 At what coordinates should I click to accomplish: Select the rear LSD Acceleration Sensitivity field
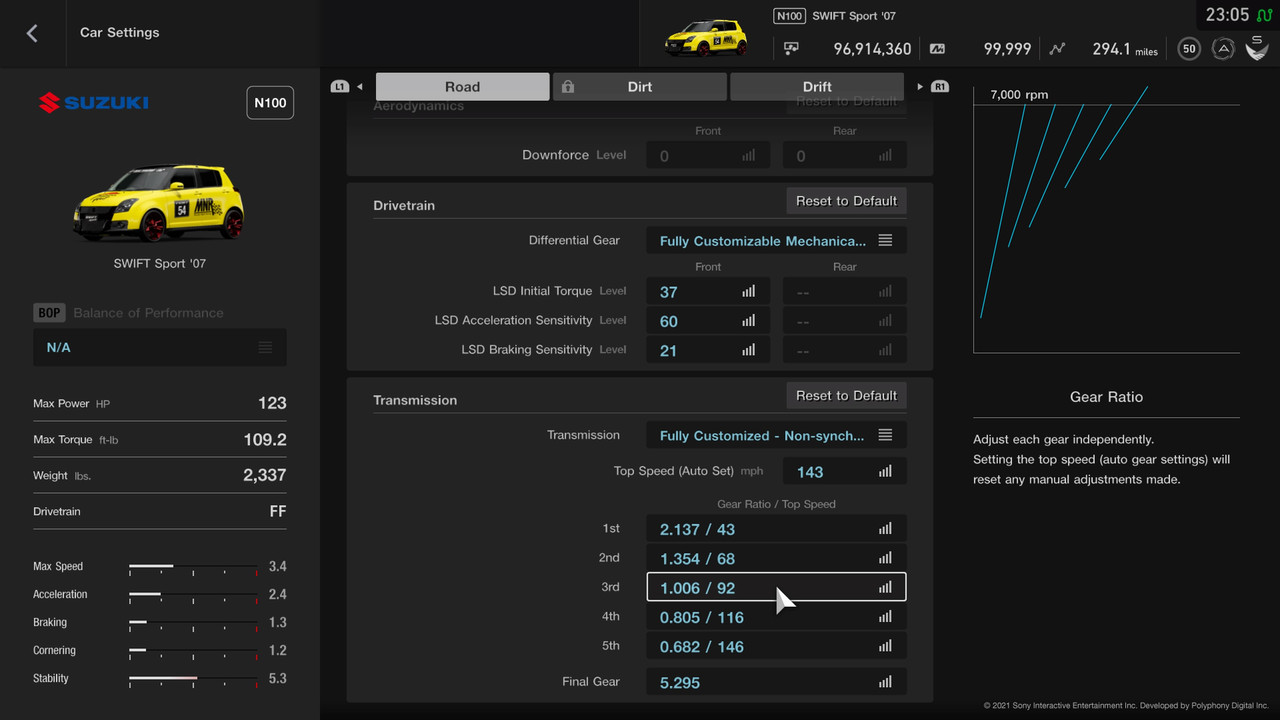845,321
